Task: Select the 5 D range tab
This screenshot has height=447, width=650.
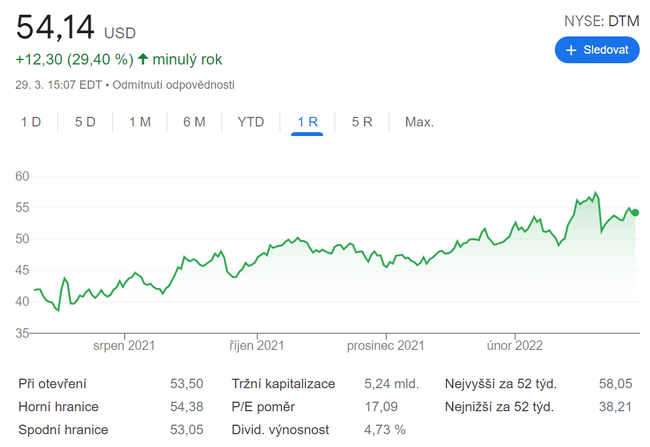Action: tap(85, 122)
